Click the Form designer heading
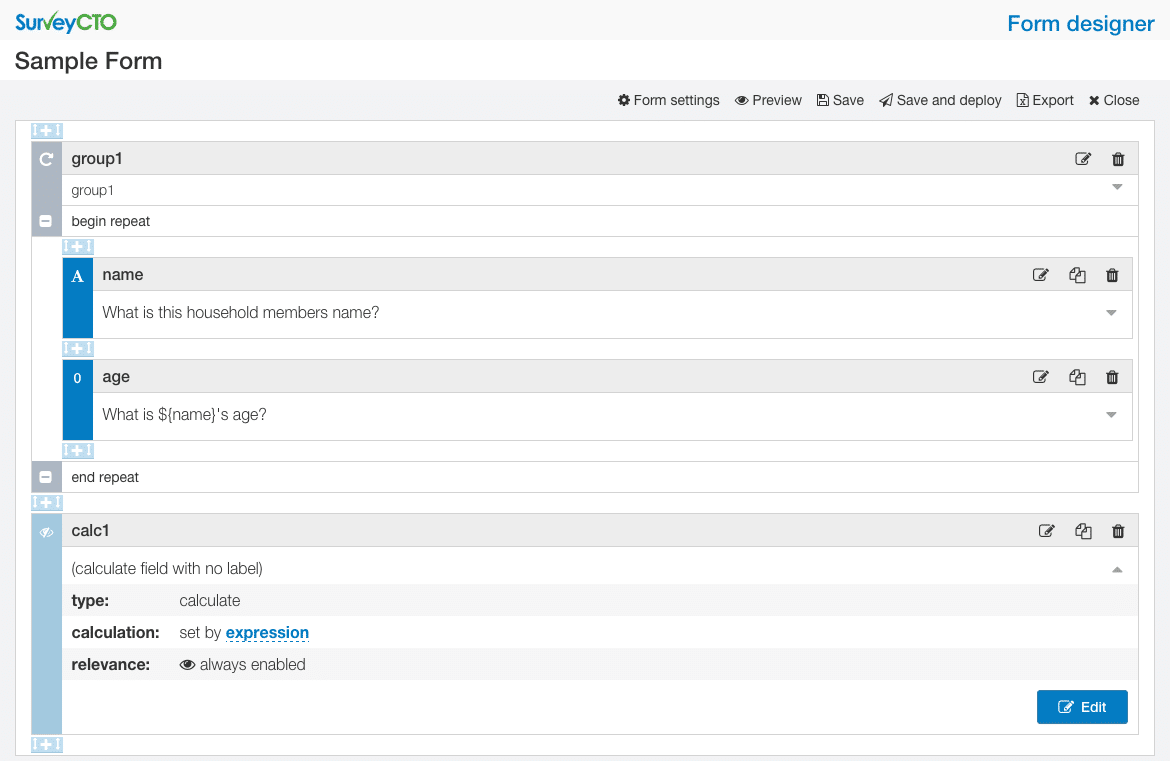This screenshot has height=761, width=1170. 1080,24
